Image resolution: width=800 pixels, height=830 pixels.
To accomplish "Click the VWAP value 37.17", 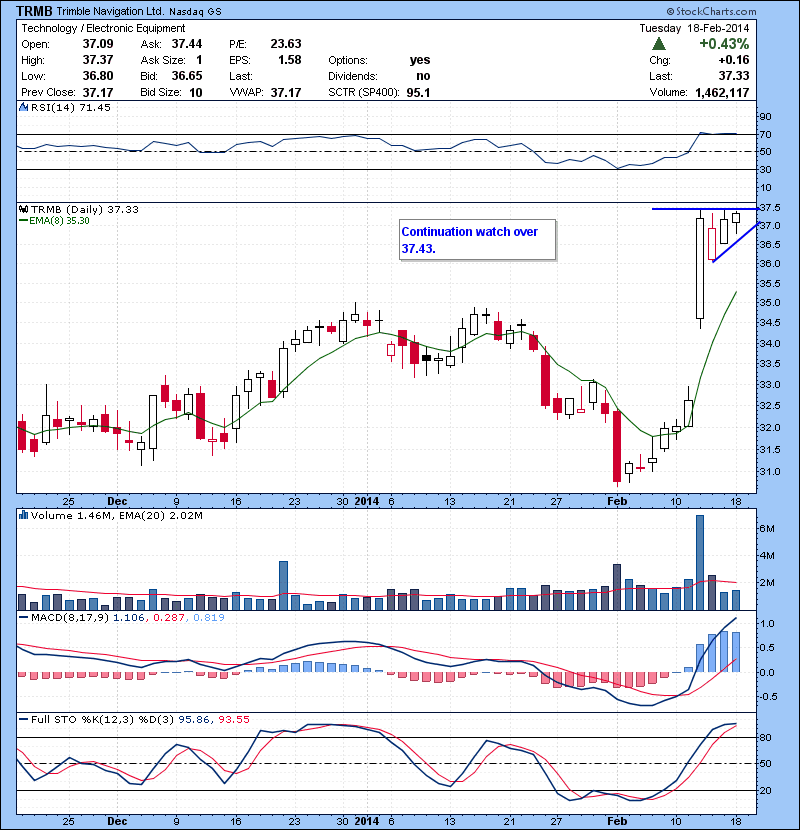I will 286,93.
